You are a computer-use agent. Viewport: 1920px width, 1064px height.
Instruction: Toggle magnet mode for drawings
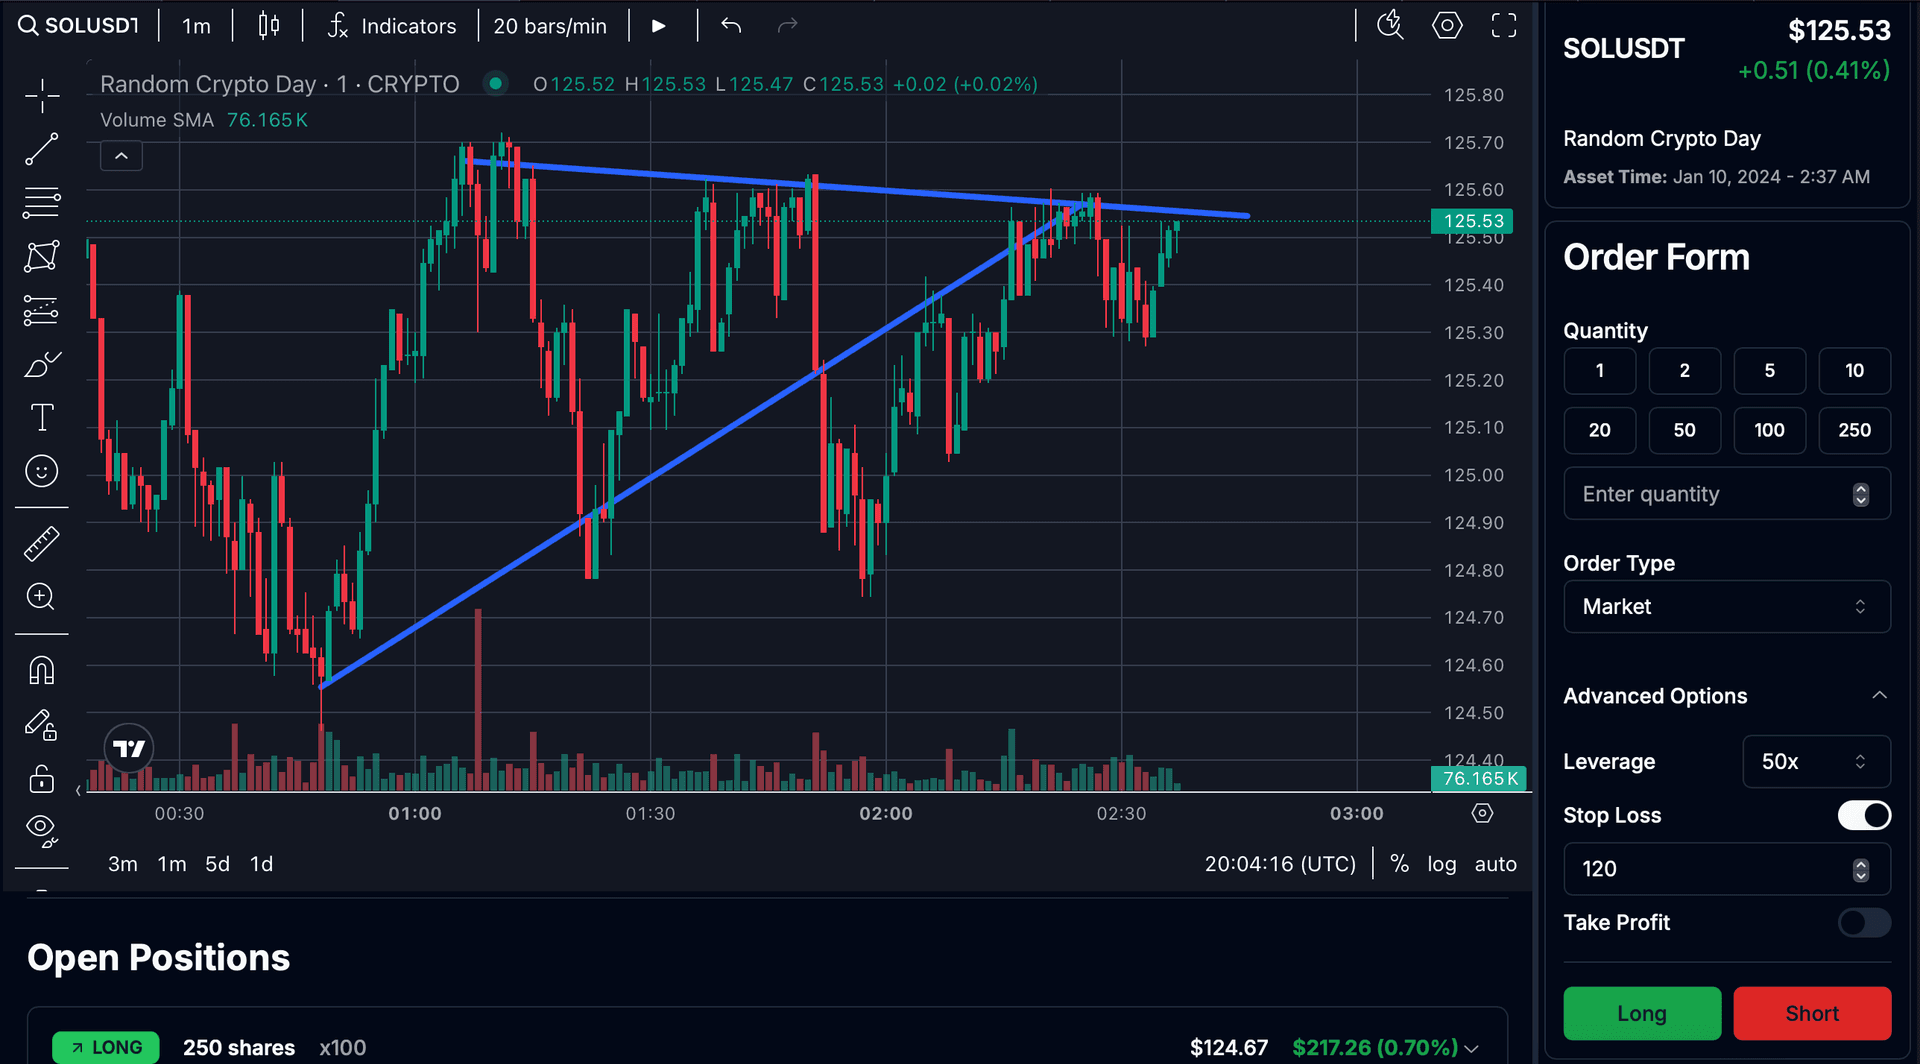[42, 670]
